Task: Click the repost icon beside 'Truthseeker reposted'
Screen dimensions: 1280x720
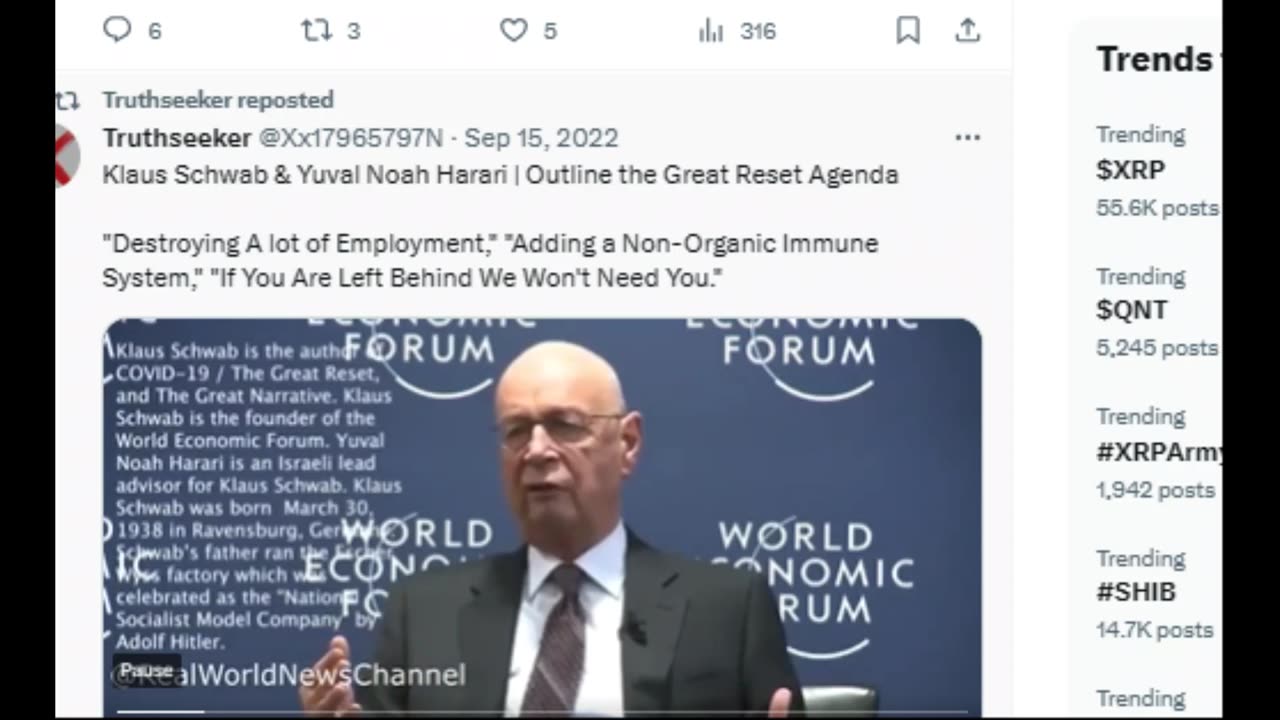Action: (67, 100)
